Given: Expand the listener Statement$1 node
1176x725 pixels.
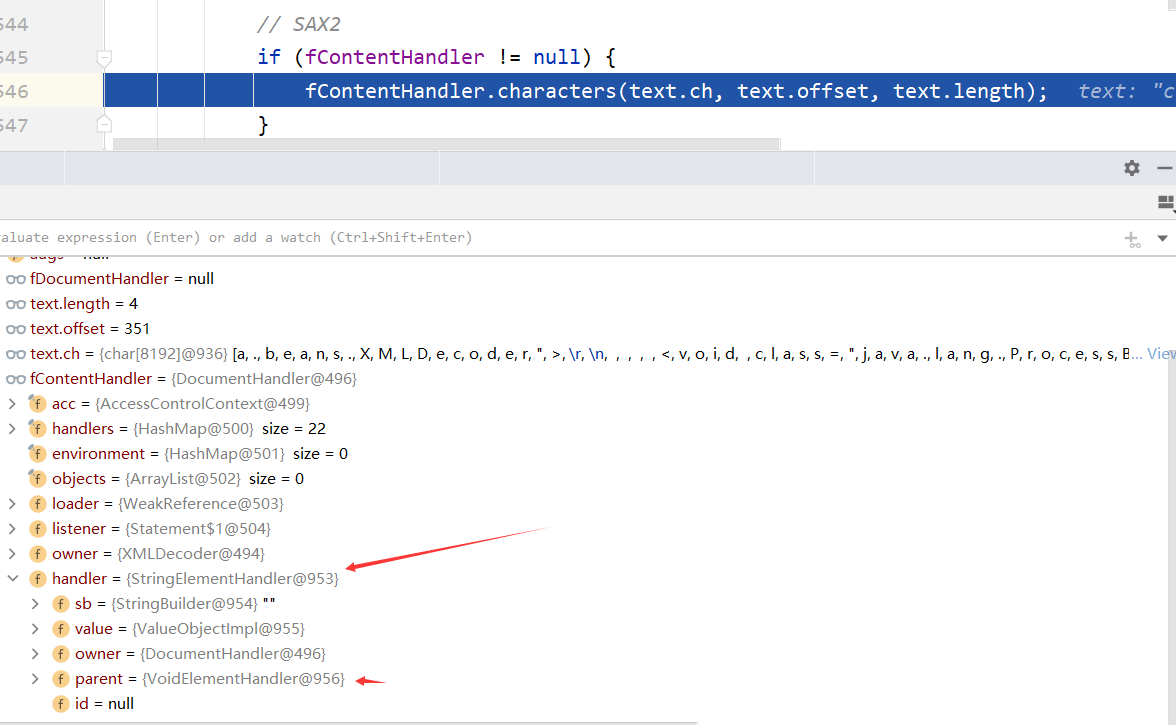Looking at the screenshot, I should (x=12, y=529).
